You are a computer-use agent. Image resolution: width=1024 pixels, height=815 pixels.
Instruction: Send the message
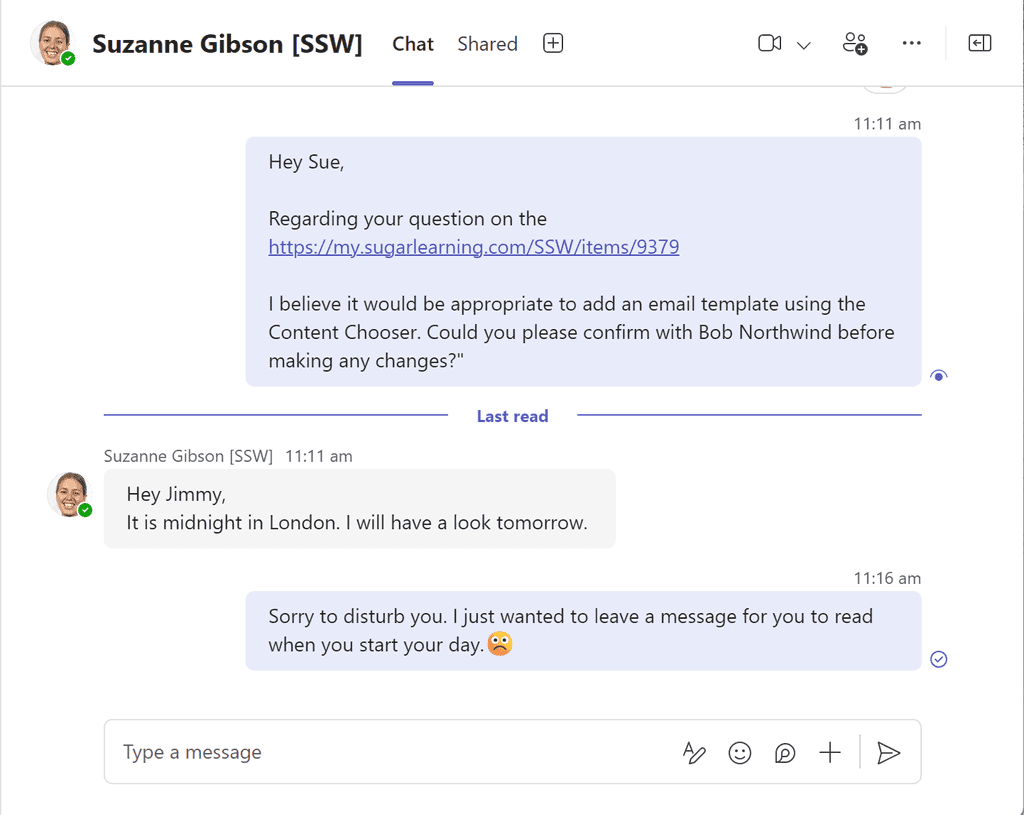889,753
